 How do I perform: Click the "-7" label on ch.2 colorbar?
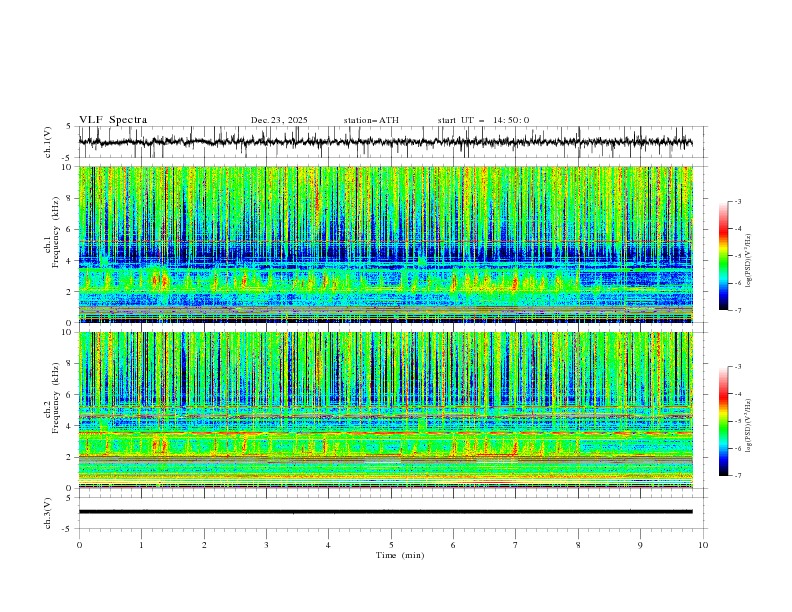click(x=739, y=476)
